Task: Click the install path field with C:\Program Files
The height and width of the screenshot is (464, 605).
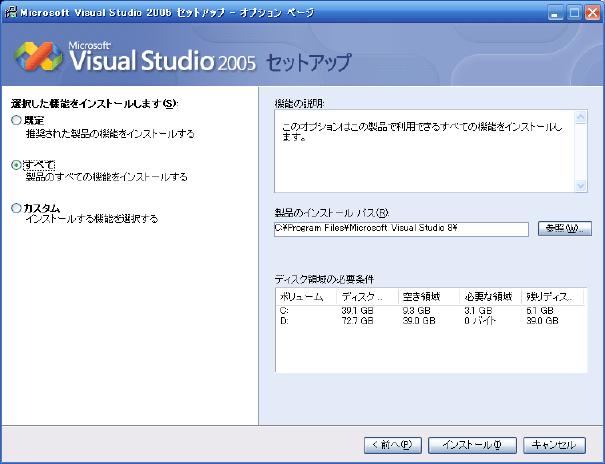Action: click(x=401, y=229)
